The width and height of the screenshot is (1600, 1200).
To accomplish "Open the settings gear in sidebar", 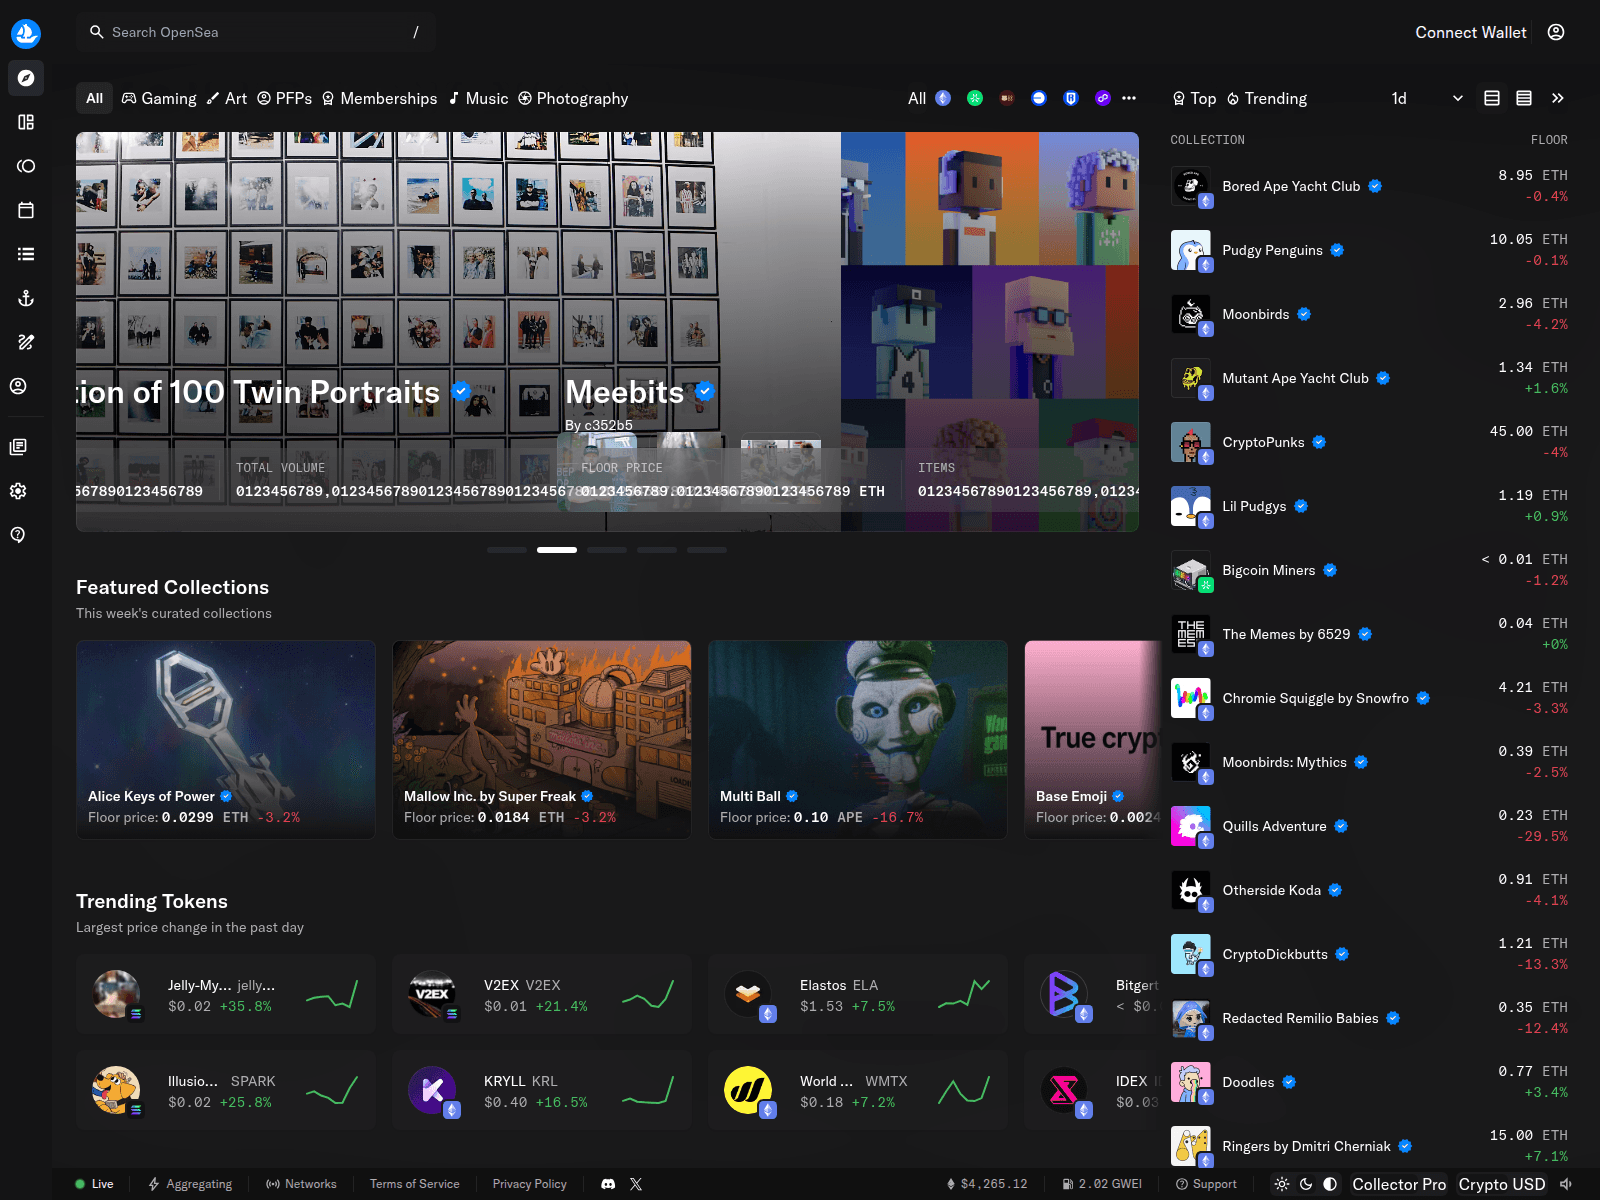I will tap(18, 491).
